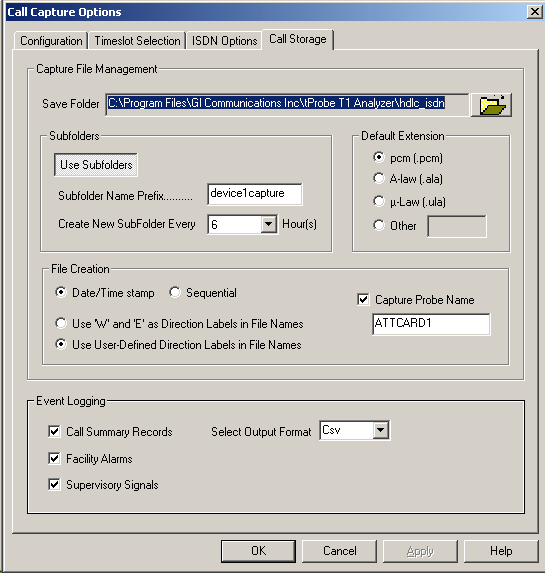
Task: Select µ-Law (.ula) extension option
Action: pyautogui.click(x=379, y=201)
